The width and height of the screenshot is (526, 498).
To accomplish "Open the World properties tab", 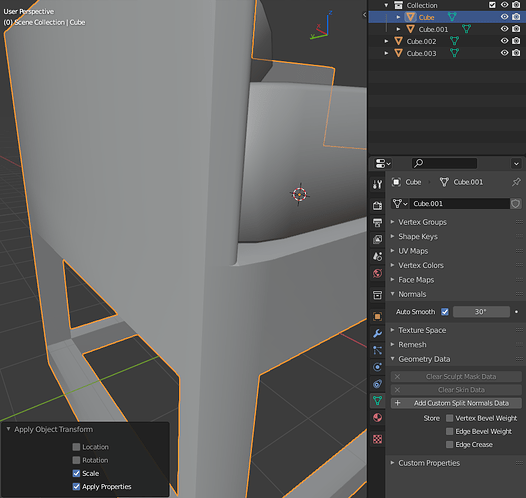I will (377, 273).
